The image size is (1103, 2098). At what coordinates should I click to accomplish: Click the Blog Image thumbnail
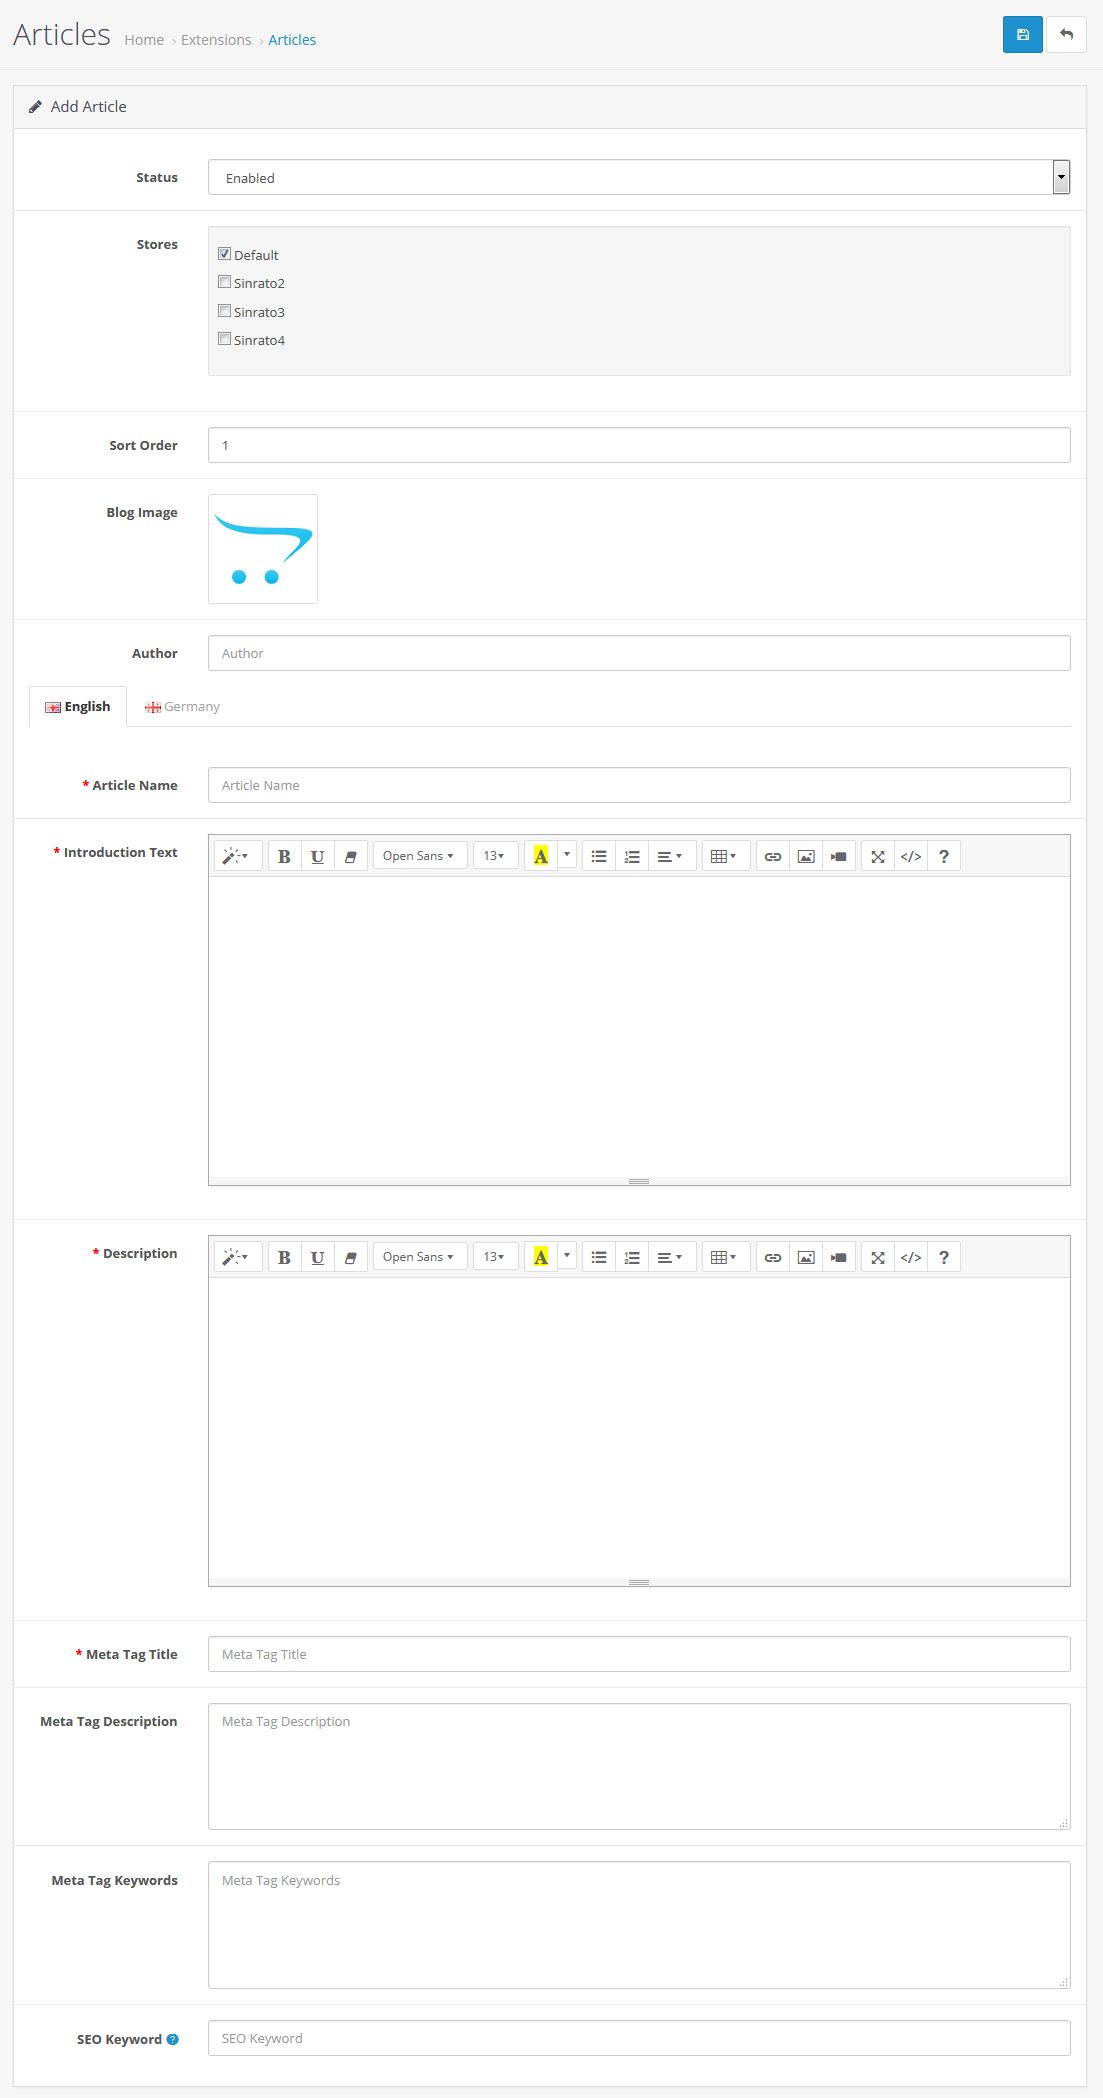pos(263,549)
